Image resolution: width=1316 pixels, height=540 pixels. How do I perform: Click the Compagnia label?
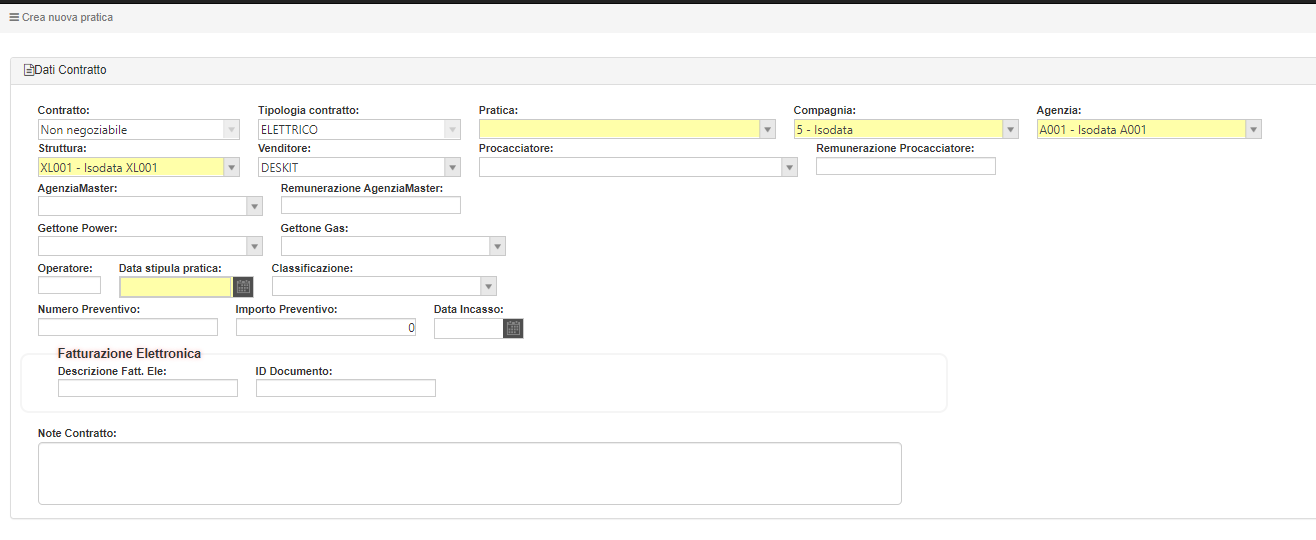(825, 109)
